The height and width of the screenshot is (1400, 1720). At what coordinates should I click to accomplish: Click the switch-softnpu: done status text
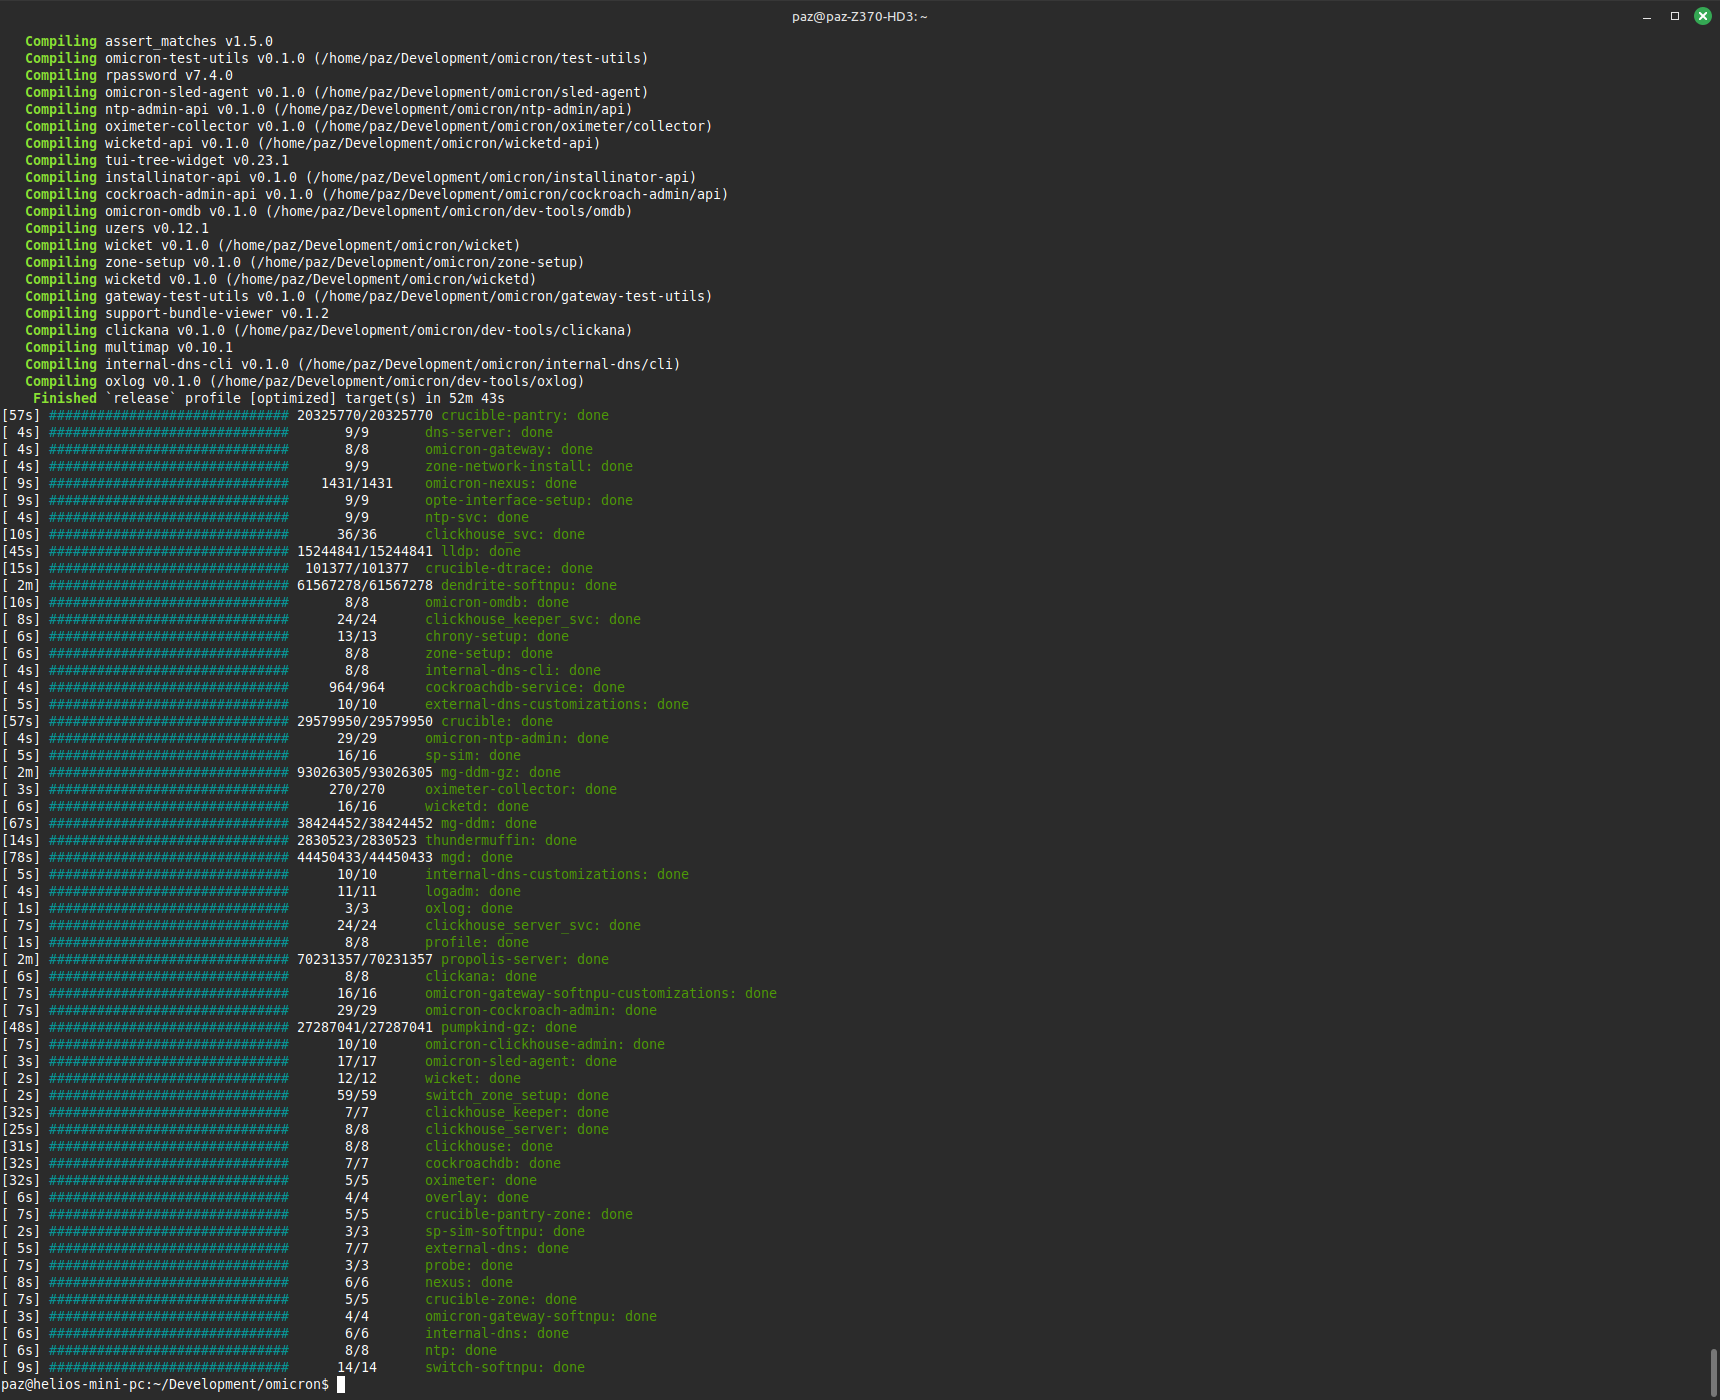pos(504,1367)
